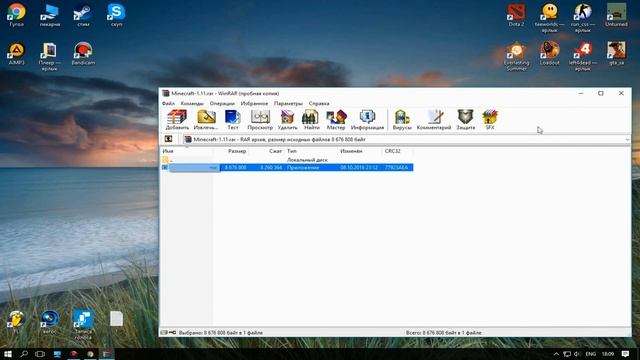This screenshot has height=360, width=640.
Task: Click the ENG language indicator
Action: [x=591, y=354]
